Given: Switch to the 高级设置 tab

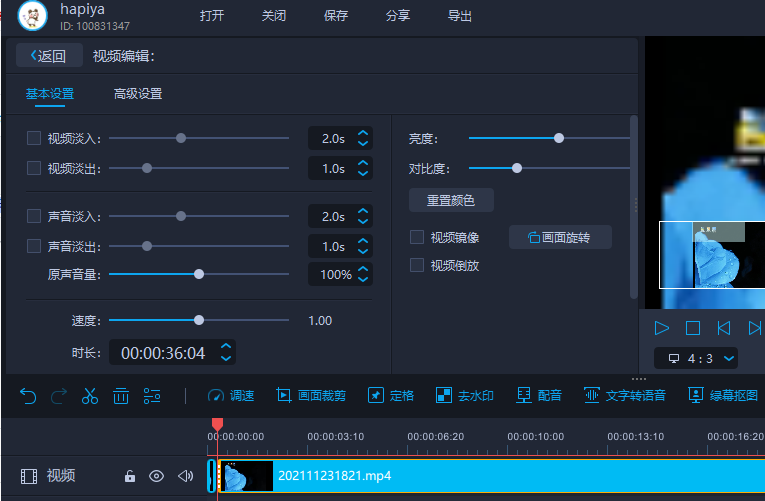Looking at the screenshot, I should point(138,93).
